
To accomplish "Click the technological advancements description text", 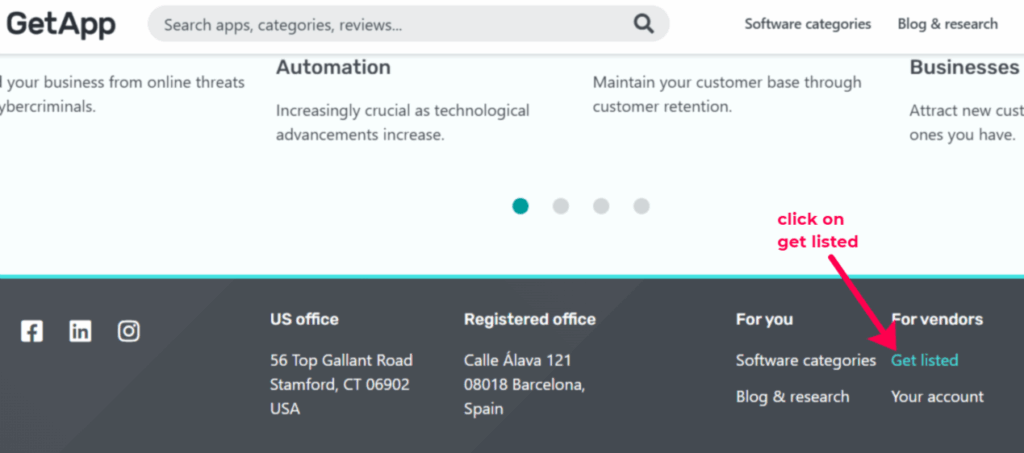I will pos(403,123).
